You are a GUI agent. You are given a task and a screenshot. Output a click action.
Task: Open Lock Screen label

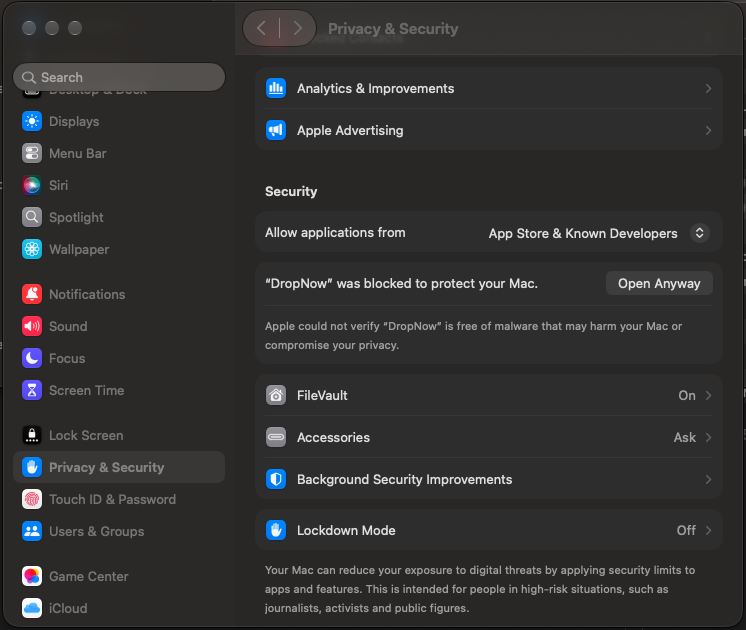[x=86, y=435]
